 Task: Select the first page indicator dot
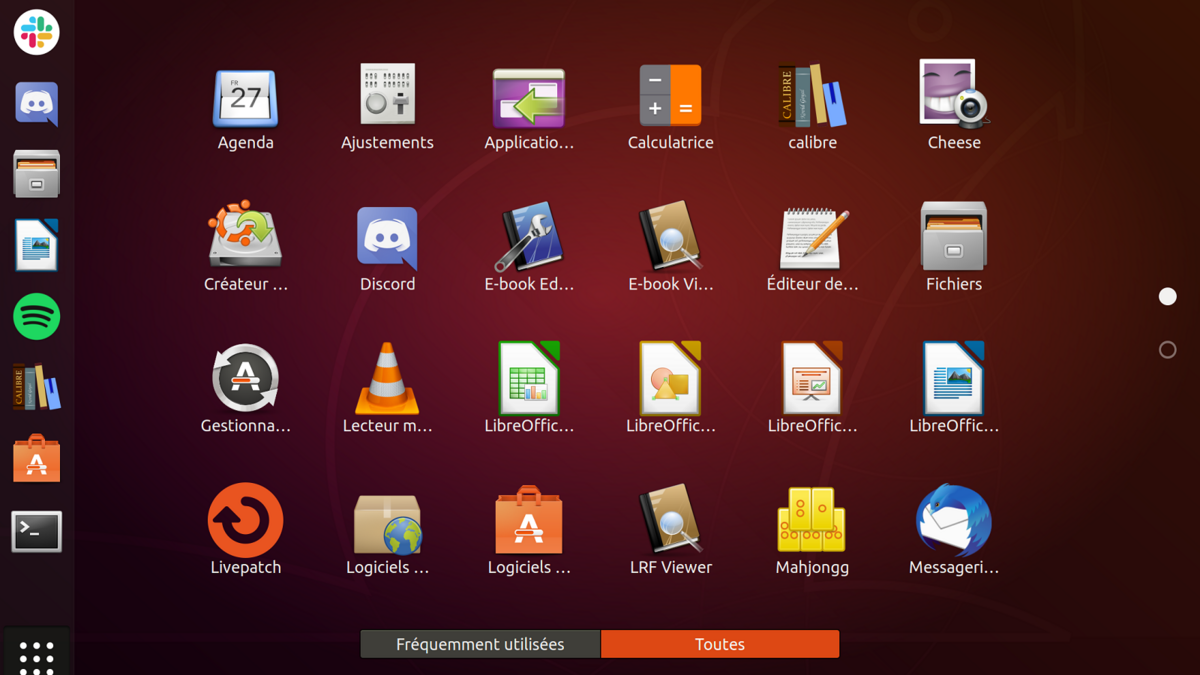1167,296
